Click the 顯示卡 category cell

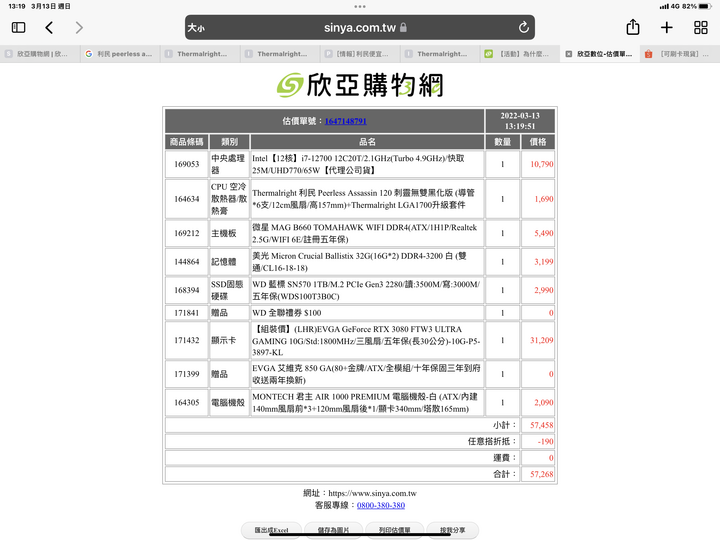pos(229,340)
